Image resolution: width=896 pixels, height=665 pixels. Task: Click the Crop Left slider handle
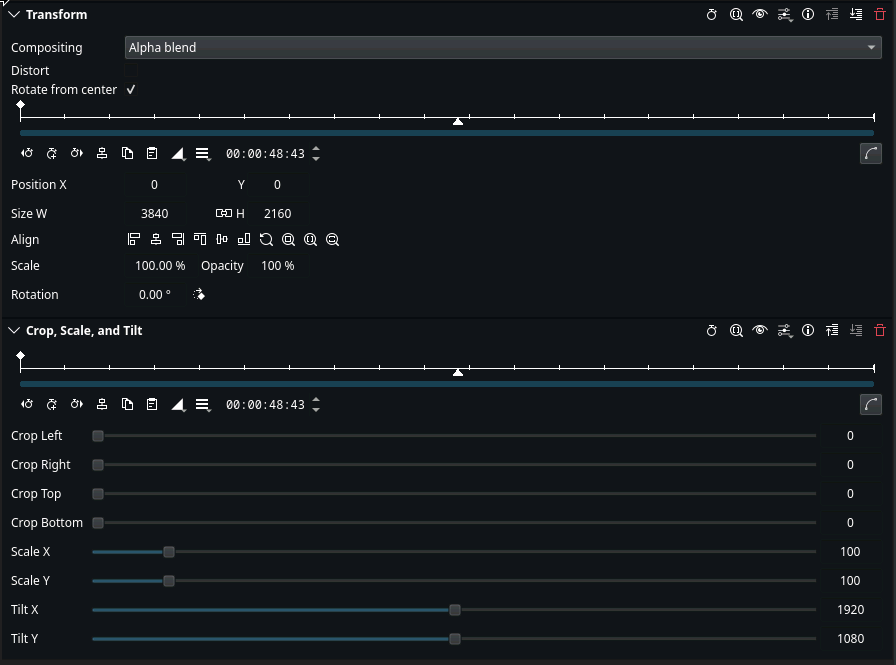98,436
